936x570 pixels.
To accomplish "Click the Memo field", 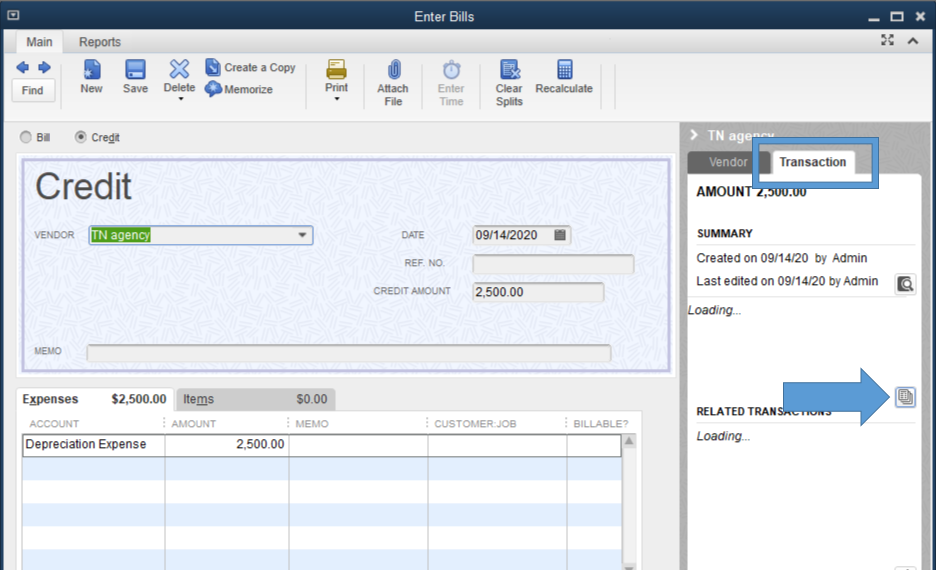I will [349, 353].
